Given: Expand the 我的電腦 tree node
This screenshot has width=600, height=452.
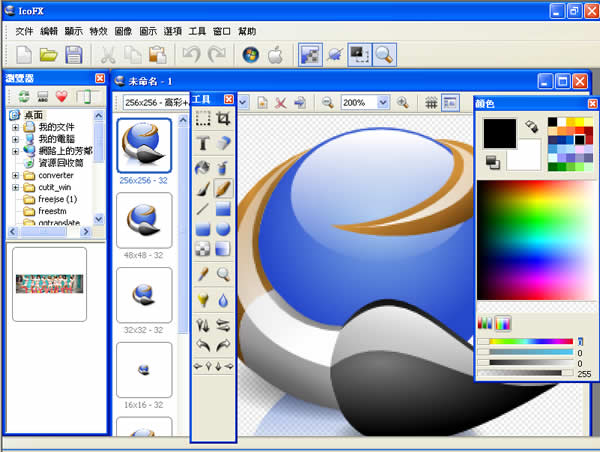Looking at the screenshot, I should 15,139.
